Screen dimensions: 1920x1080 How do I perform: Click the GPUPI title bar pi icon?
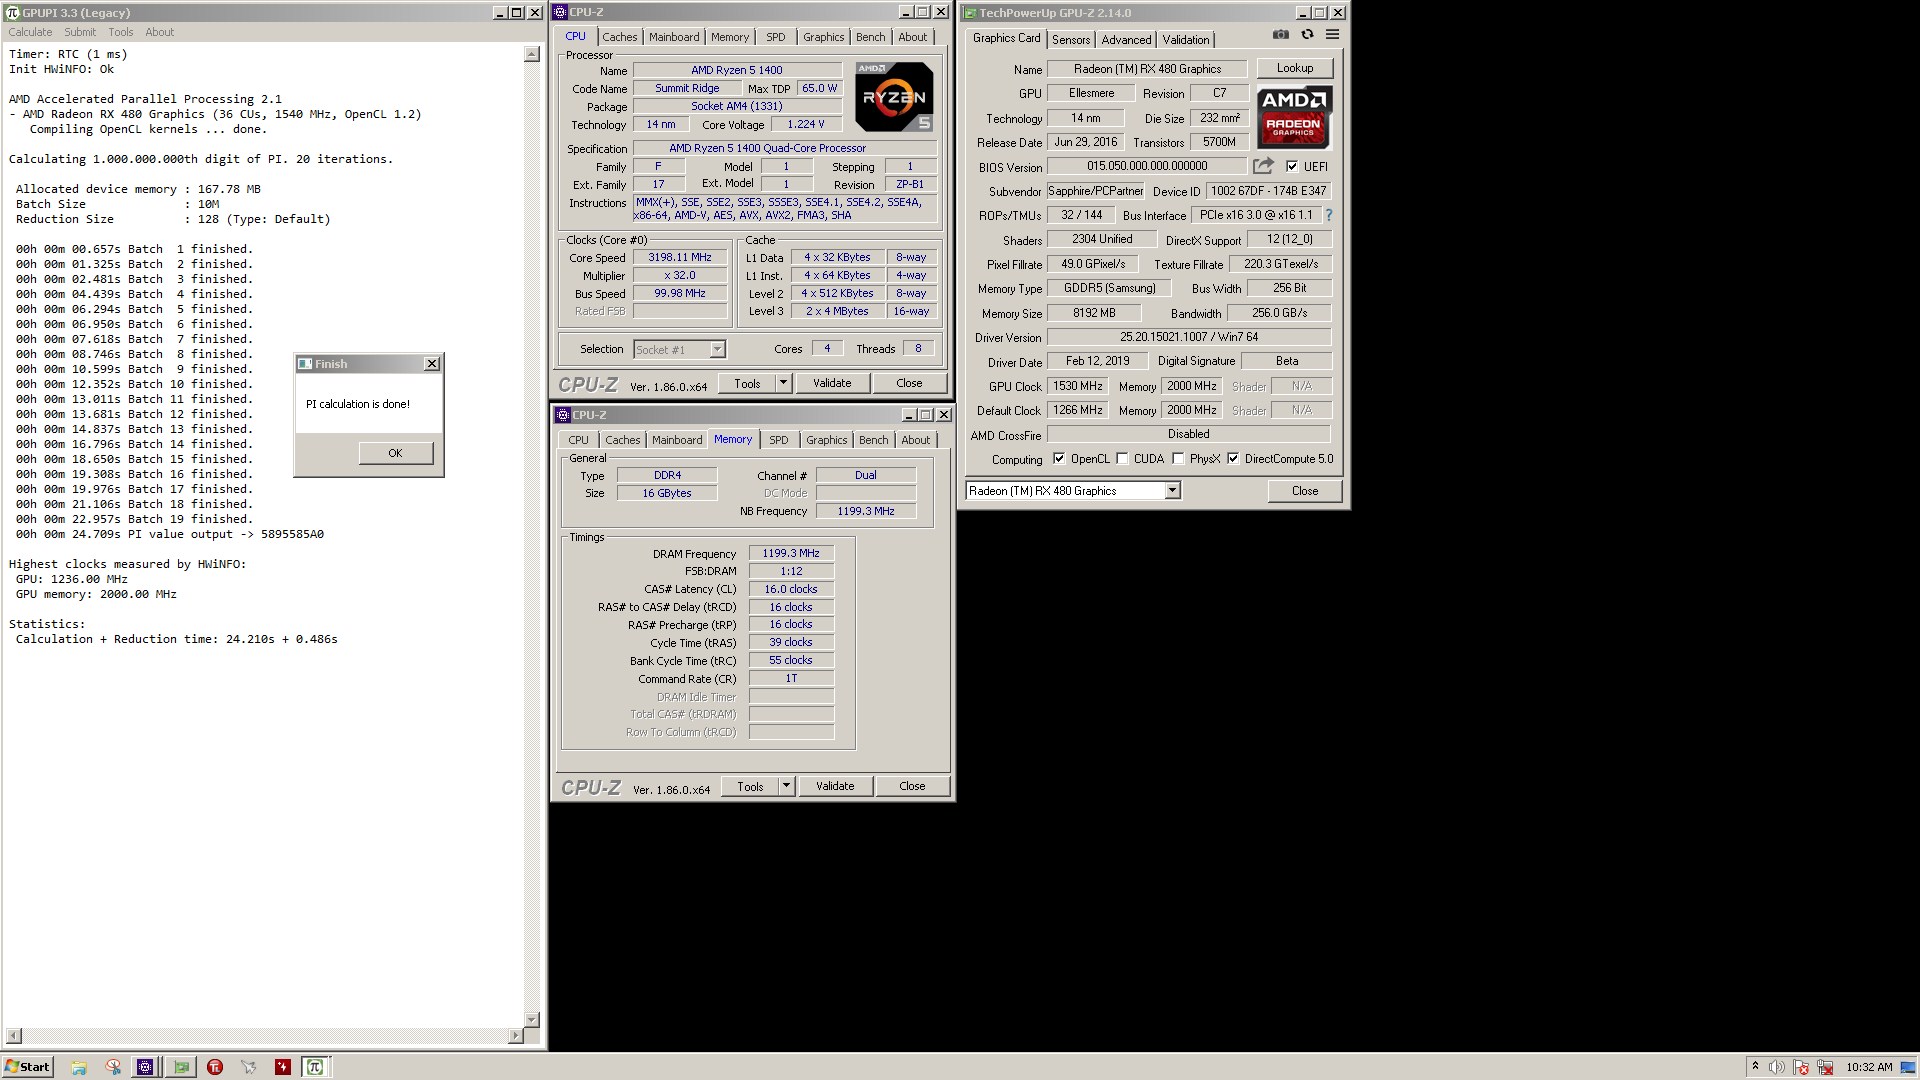pyautogui.click(x=12, y=13)
